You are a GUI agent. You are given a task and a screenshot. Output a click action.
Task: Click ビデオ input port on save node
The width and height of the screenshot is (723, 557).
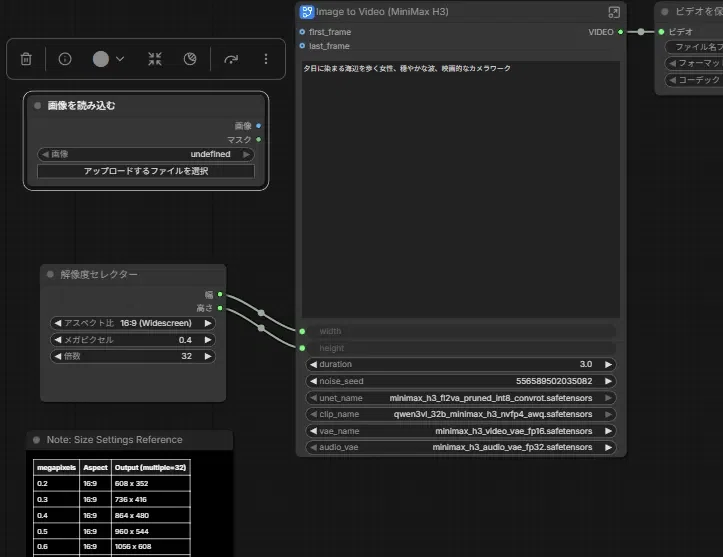[661, 32]
